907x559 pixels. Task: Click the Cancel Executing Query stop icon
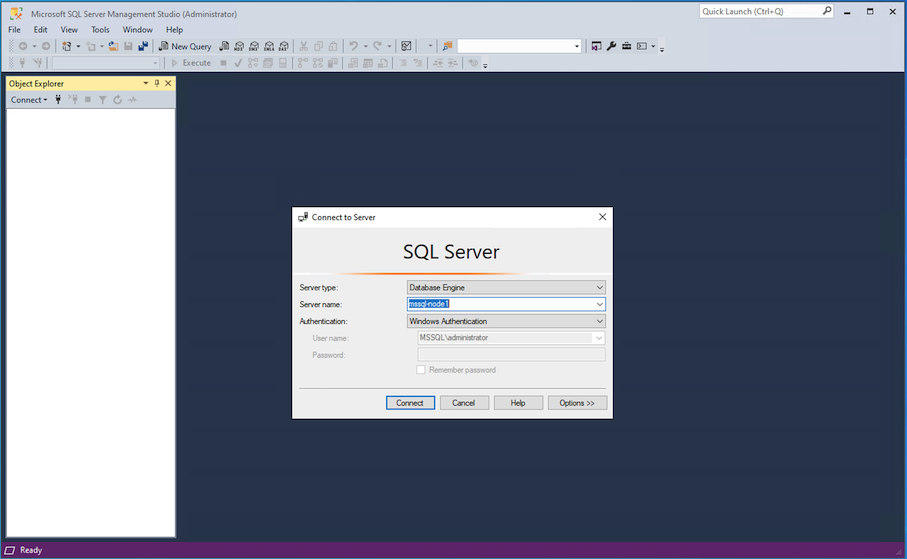[223, 63]
